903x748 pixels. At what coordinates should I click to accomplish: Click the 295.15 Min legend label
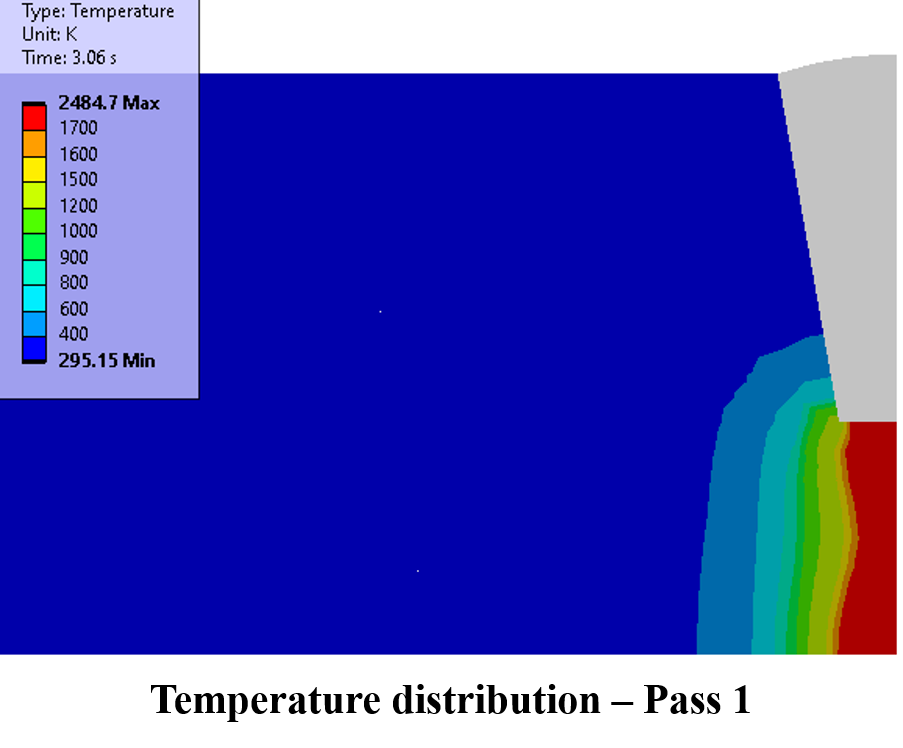pyautogui.click(x=105, y=361)
